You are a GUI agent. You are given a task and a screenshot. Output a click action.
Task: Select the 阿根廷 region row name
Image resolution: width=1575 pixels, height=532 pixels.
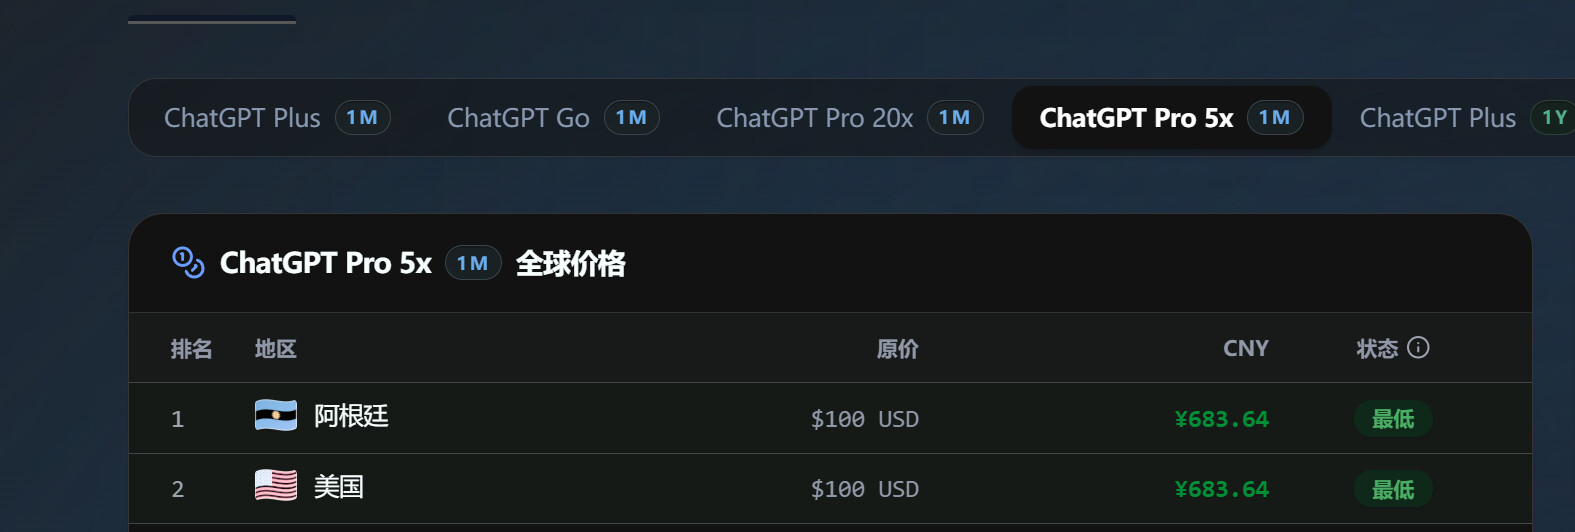[351, 416]
